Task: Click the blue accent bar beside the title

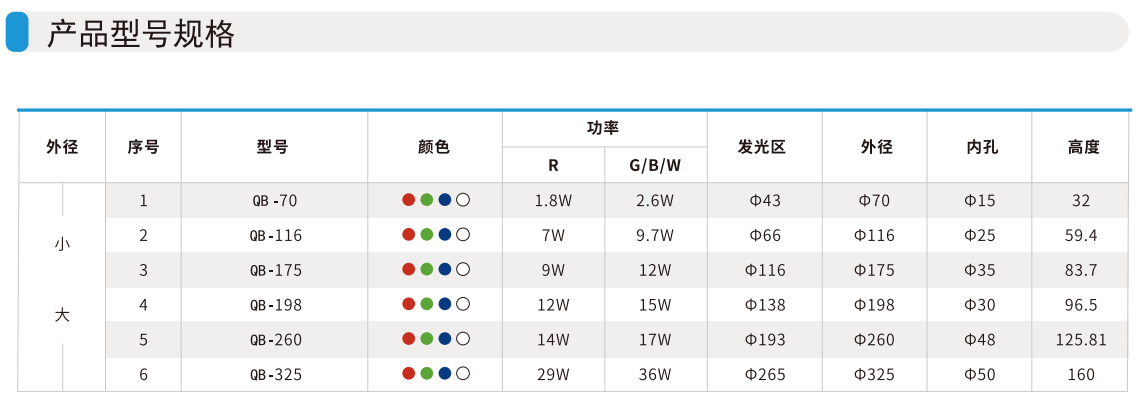Action: tap(17, 32)
